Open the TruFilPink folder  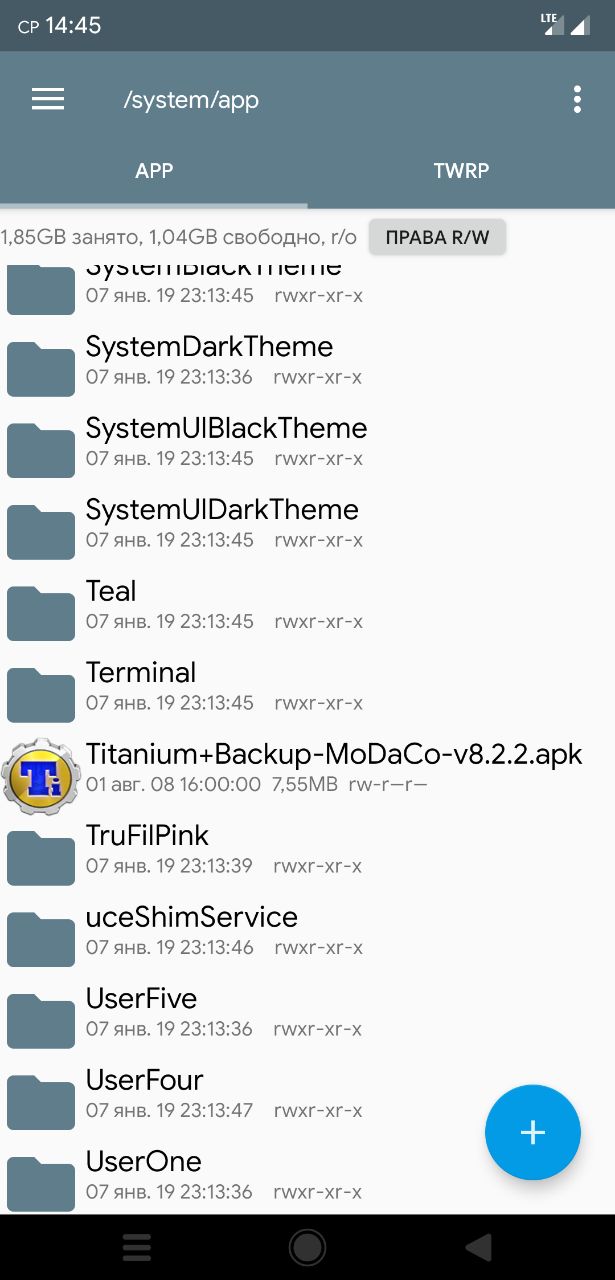(x=307, y=849)
